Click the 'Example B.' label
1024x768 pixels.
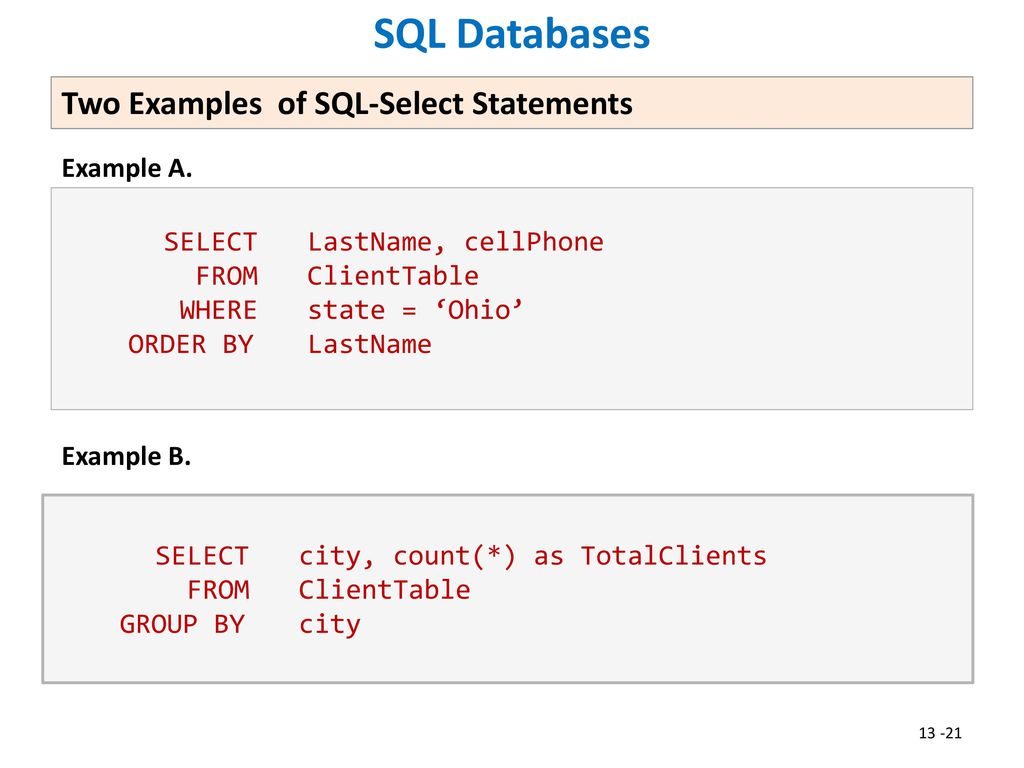[x=126, y=456]
